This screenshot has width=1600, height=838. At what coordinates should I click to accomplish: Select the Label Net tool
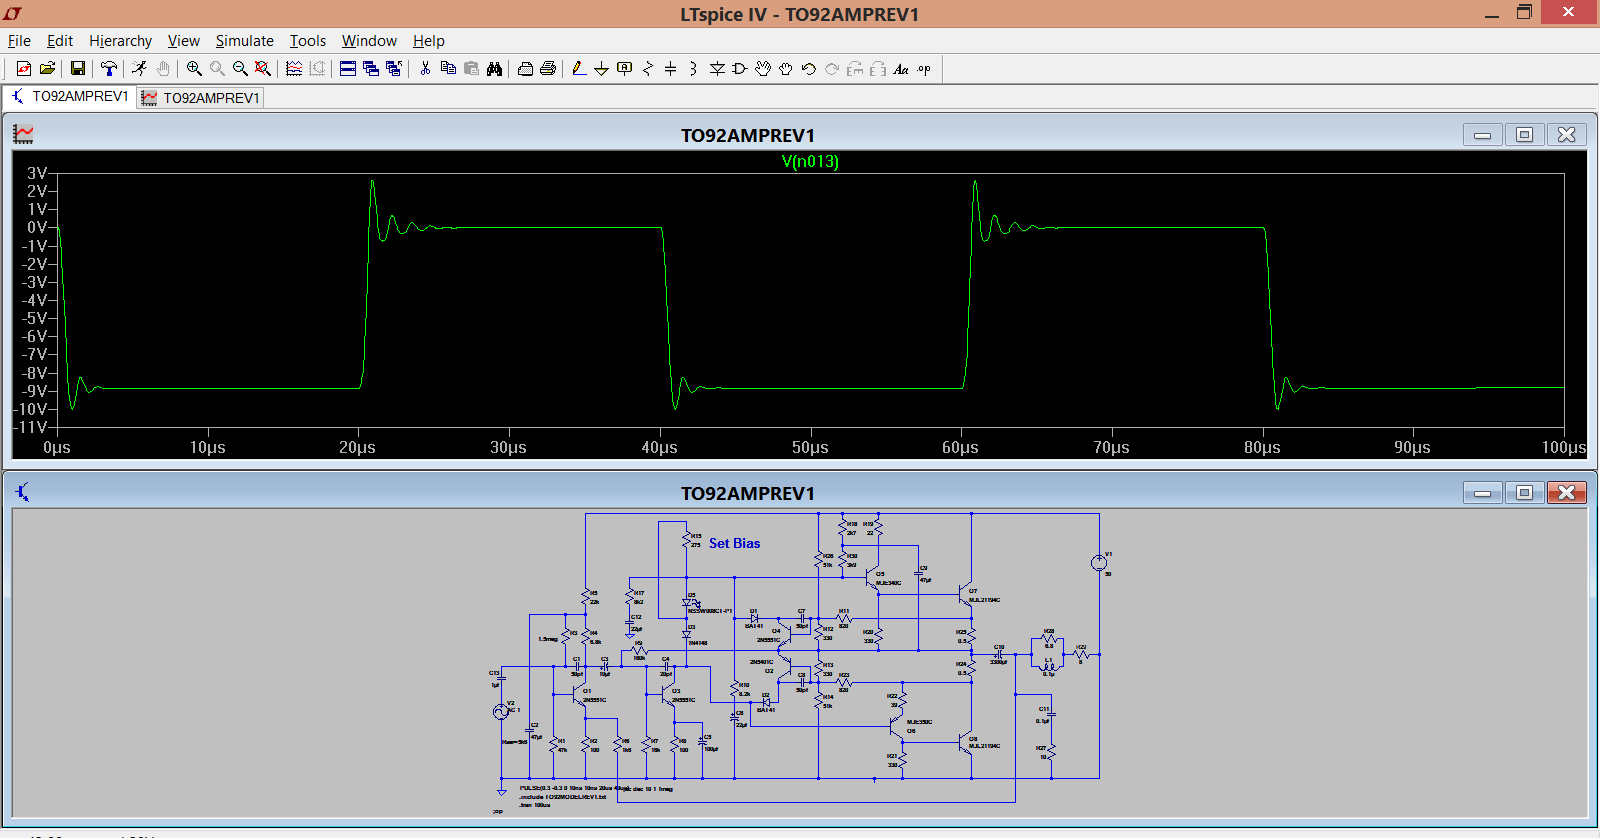625,69
